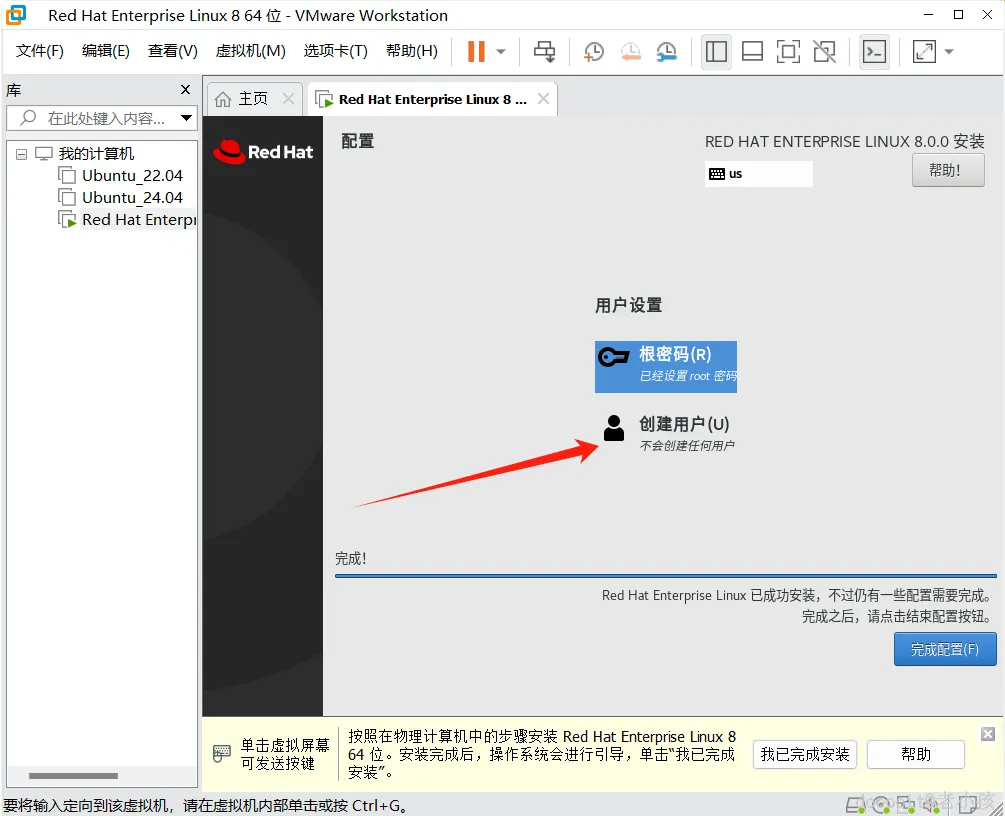Toggle the library sidebar visibility
1005x816 pixels.
point(716,51)
